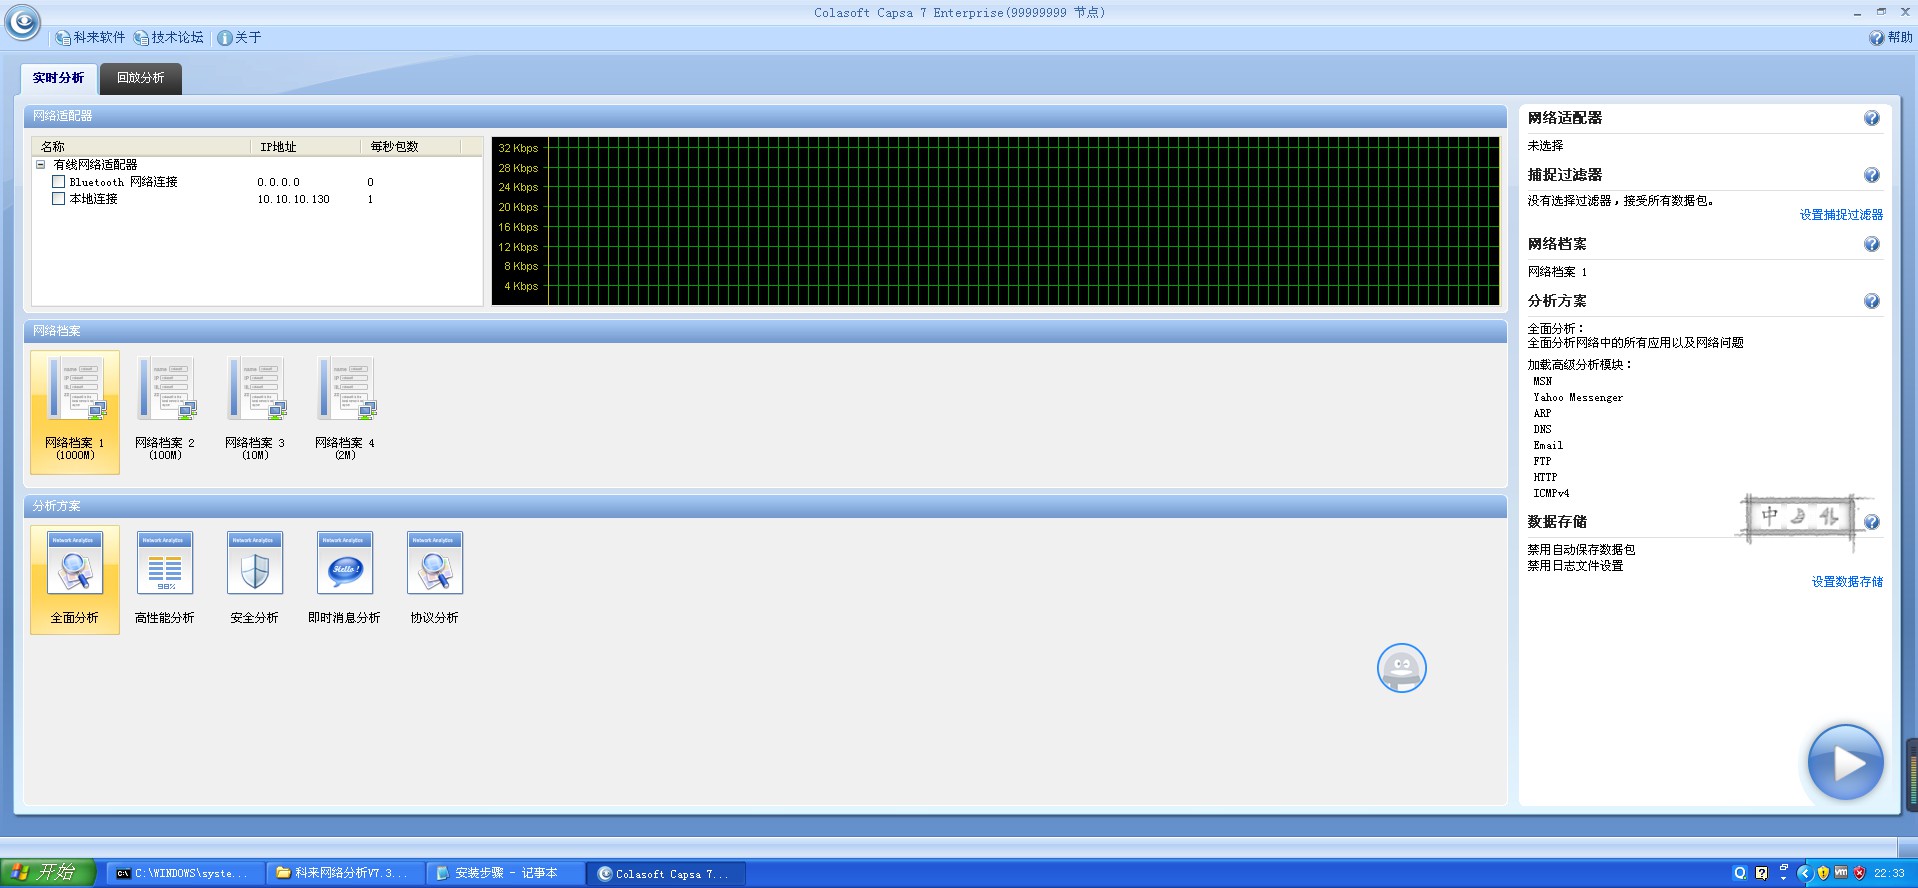Select the 协议分析 scheme

pos(435,579)
